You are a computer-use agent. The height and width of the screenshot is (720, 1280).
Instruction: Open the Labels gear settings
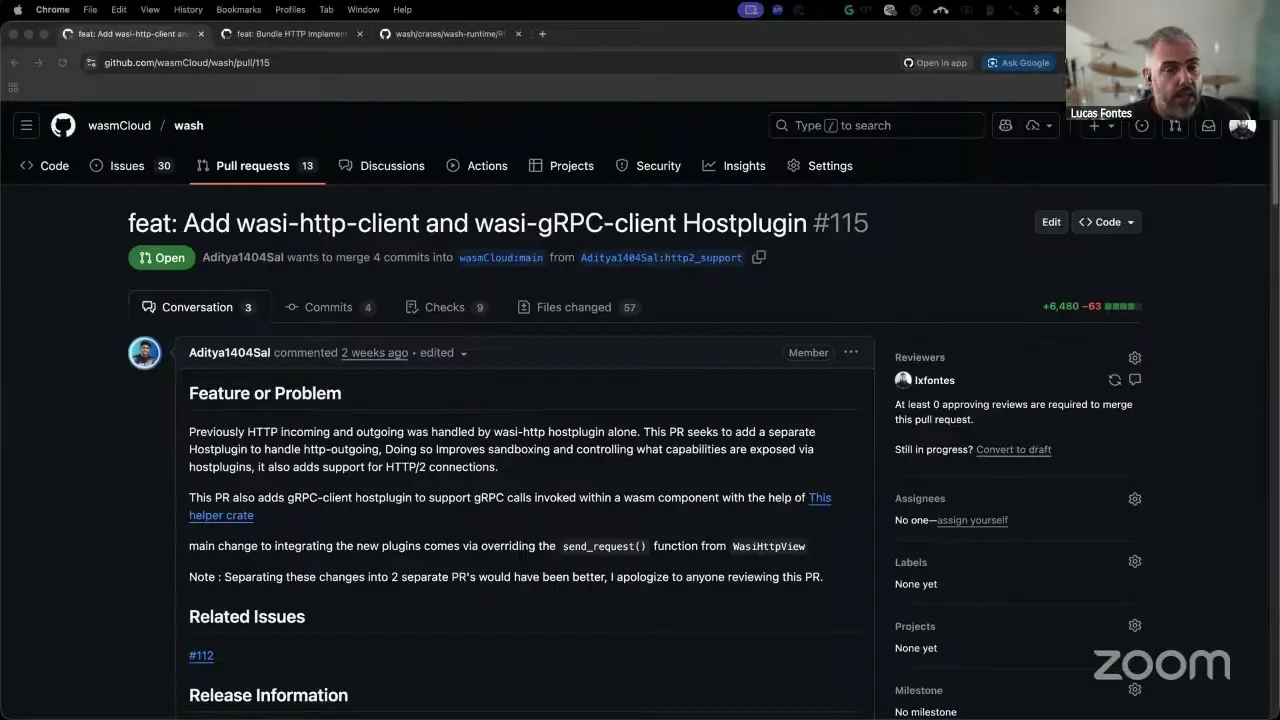tap(1135, 562)
